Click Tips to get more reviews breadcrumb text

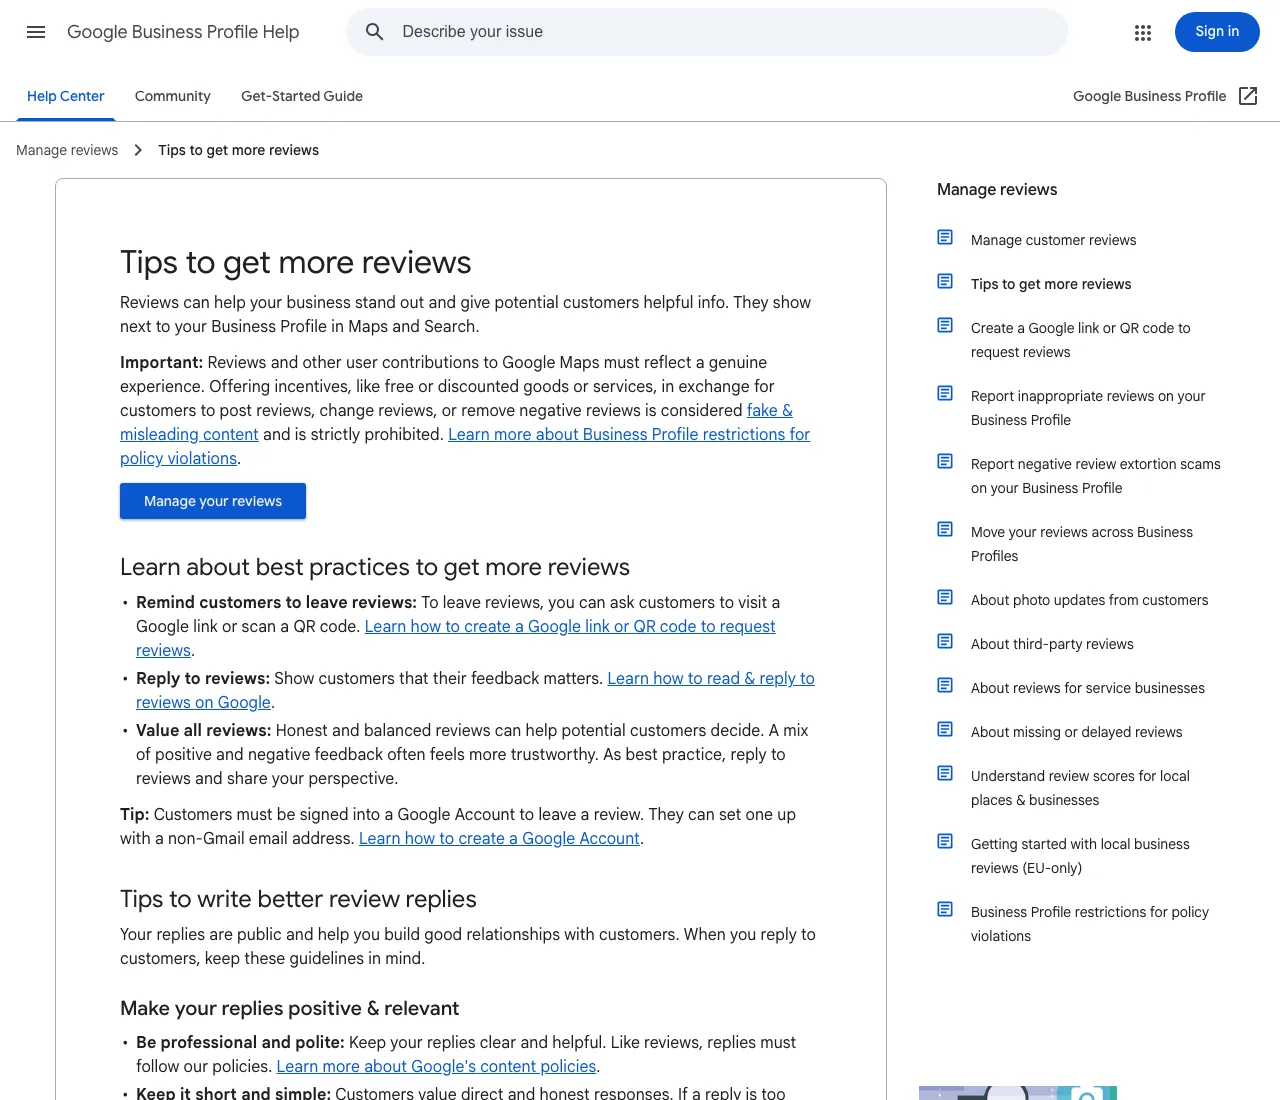coord(238,150)
